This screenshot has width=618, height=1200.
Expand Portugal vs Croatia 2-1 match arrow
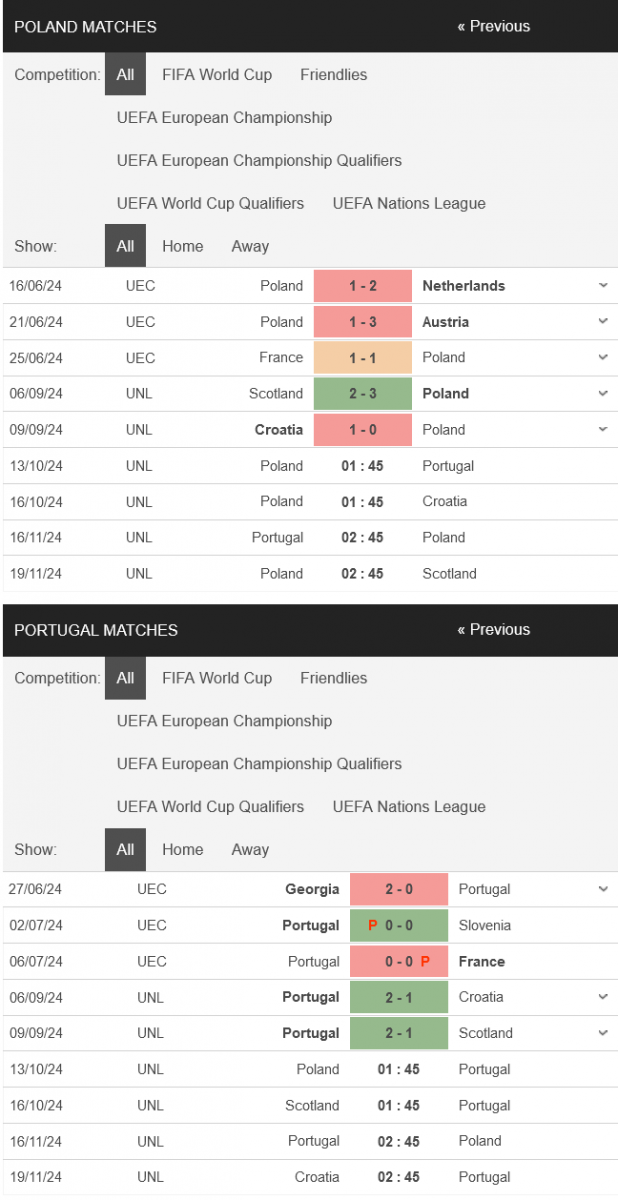(x=603, y=997)
